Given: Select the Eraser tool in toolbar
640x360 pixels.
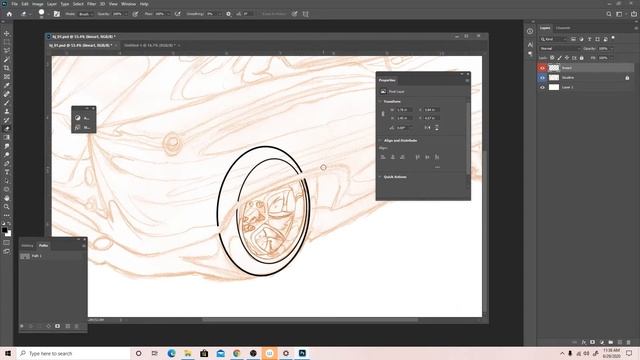Looking at the screenshot, I should (7, 129).
